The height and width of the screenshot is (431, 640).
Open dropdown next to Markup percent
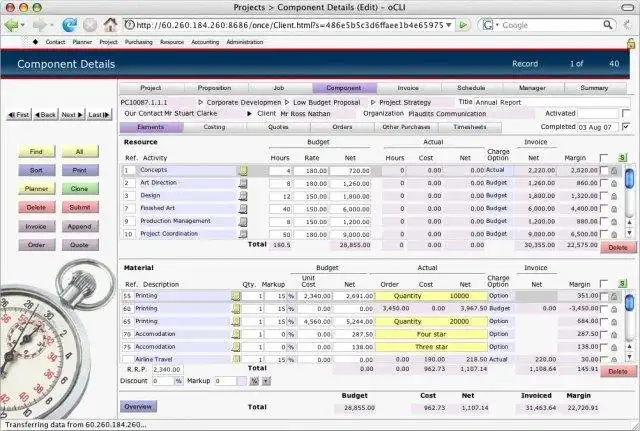click(266, 381)
